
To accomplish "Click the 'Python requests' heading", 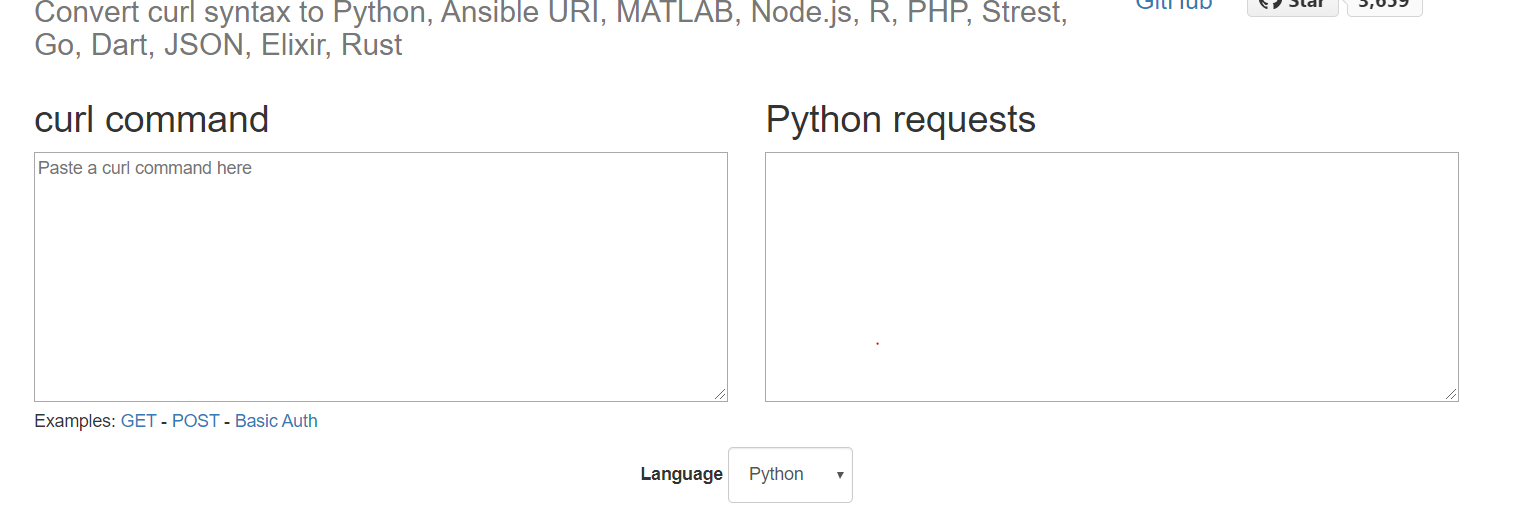I will (900, 120).
